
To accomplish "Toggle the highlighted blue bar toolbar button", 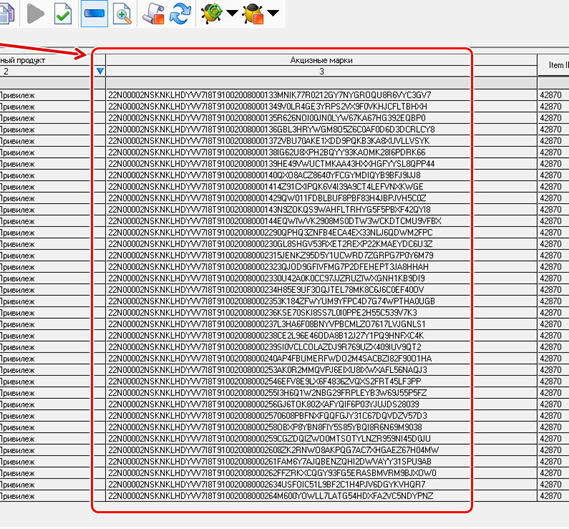I will click(x=94, y=13).
